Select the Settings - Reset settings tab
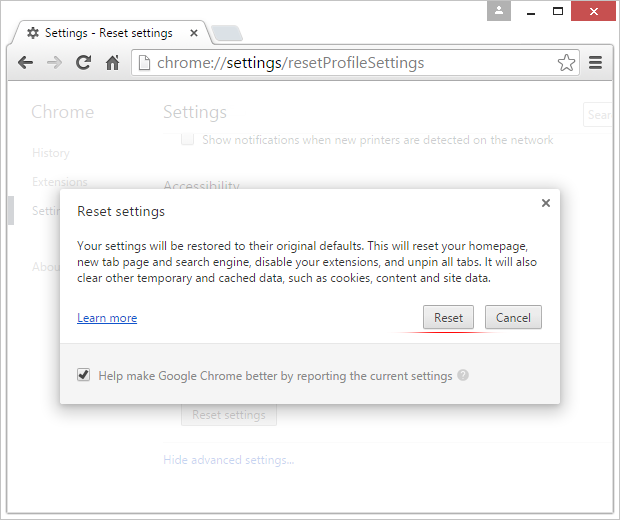Viewport: 620px width, 520px height. coord(109,33)
